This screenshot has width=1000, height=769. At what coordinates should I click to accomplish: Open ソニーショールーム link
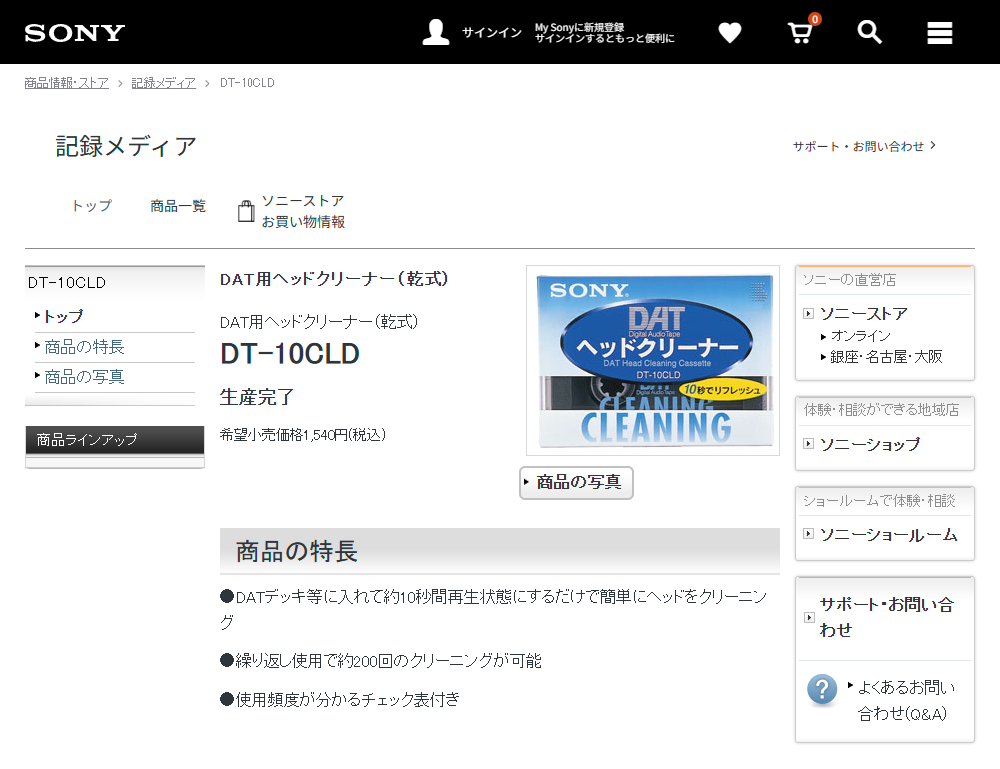[888, 534]
